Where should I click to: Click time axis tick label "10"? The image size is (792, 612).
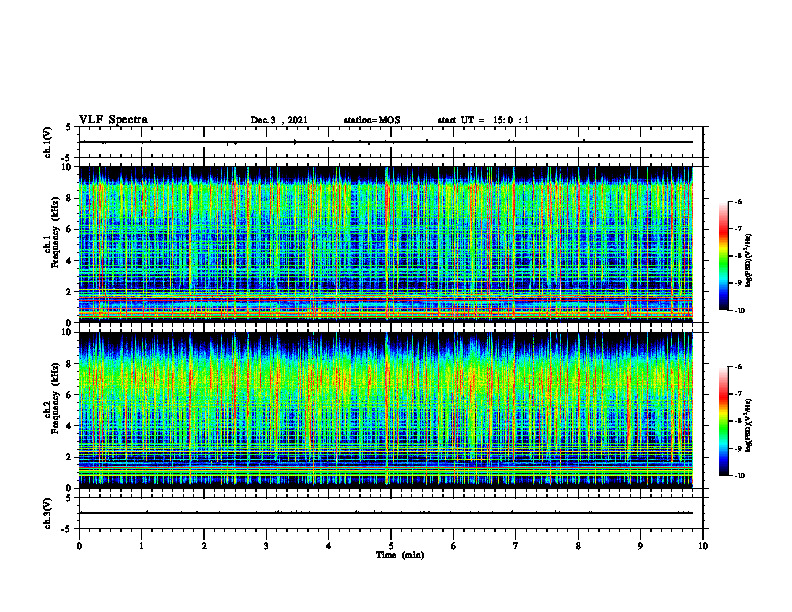(703, 546)
